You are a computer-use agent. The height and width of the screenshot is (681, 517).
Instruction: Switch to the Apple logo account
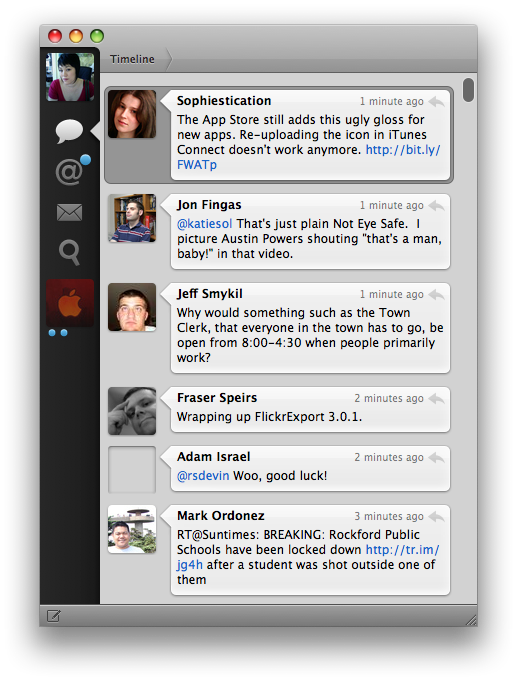point(70,303)
